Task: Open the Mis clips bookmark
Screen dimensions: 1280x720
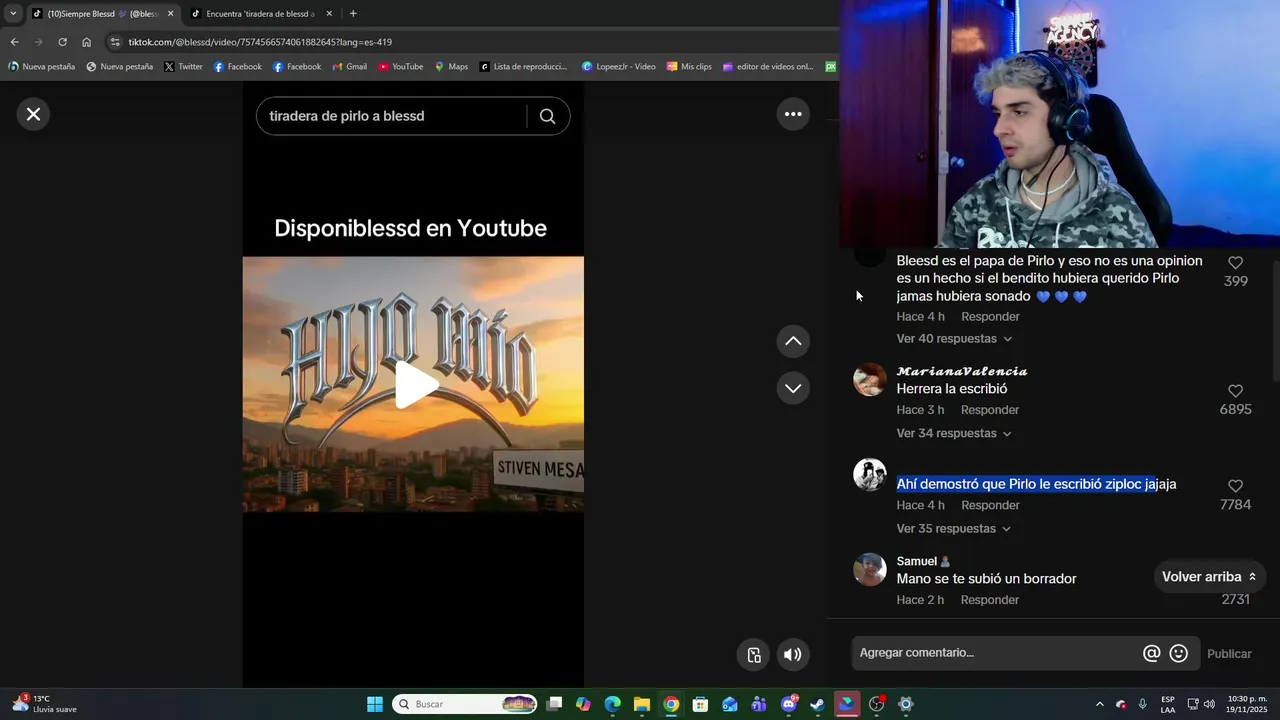Action: pos(689,67)
